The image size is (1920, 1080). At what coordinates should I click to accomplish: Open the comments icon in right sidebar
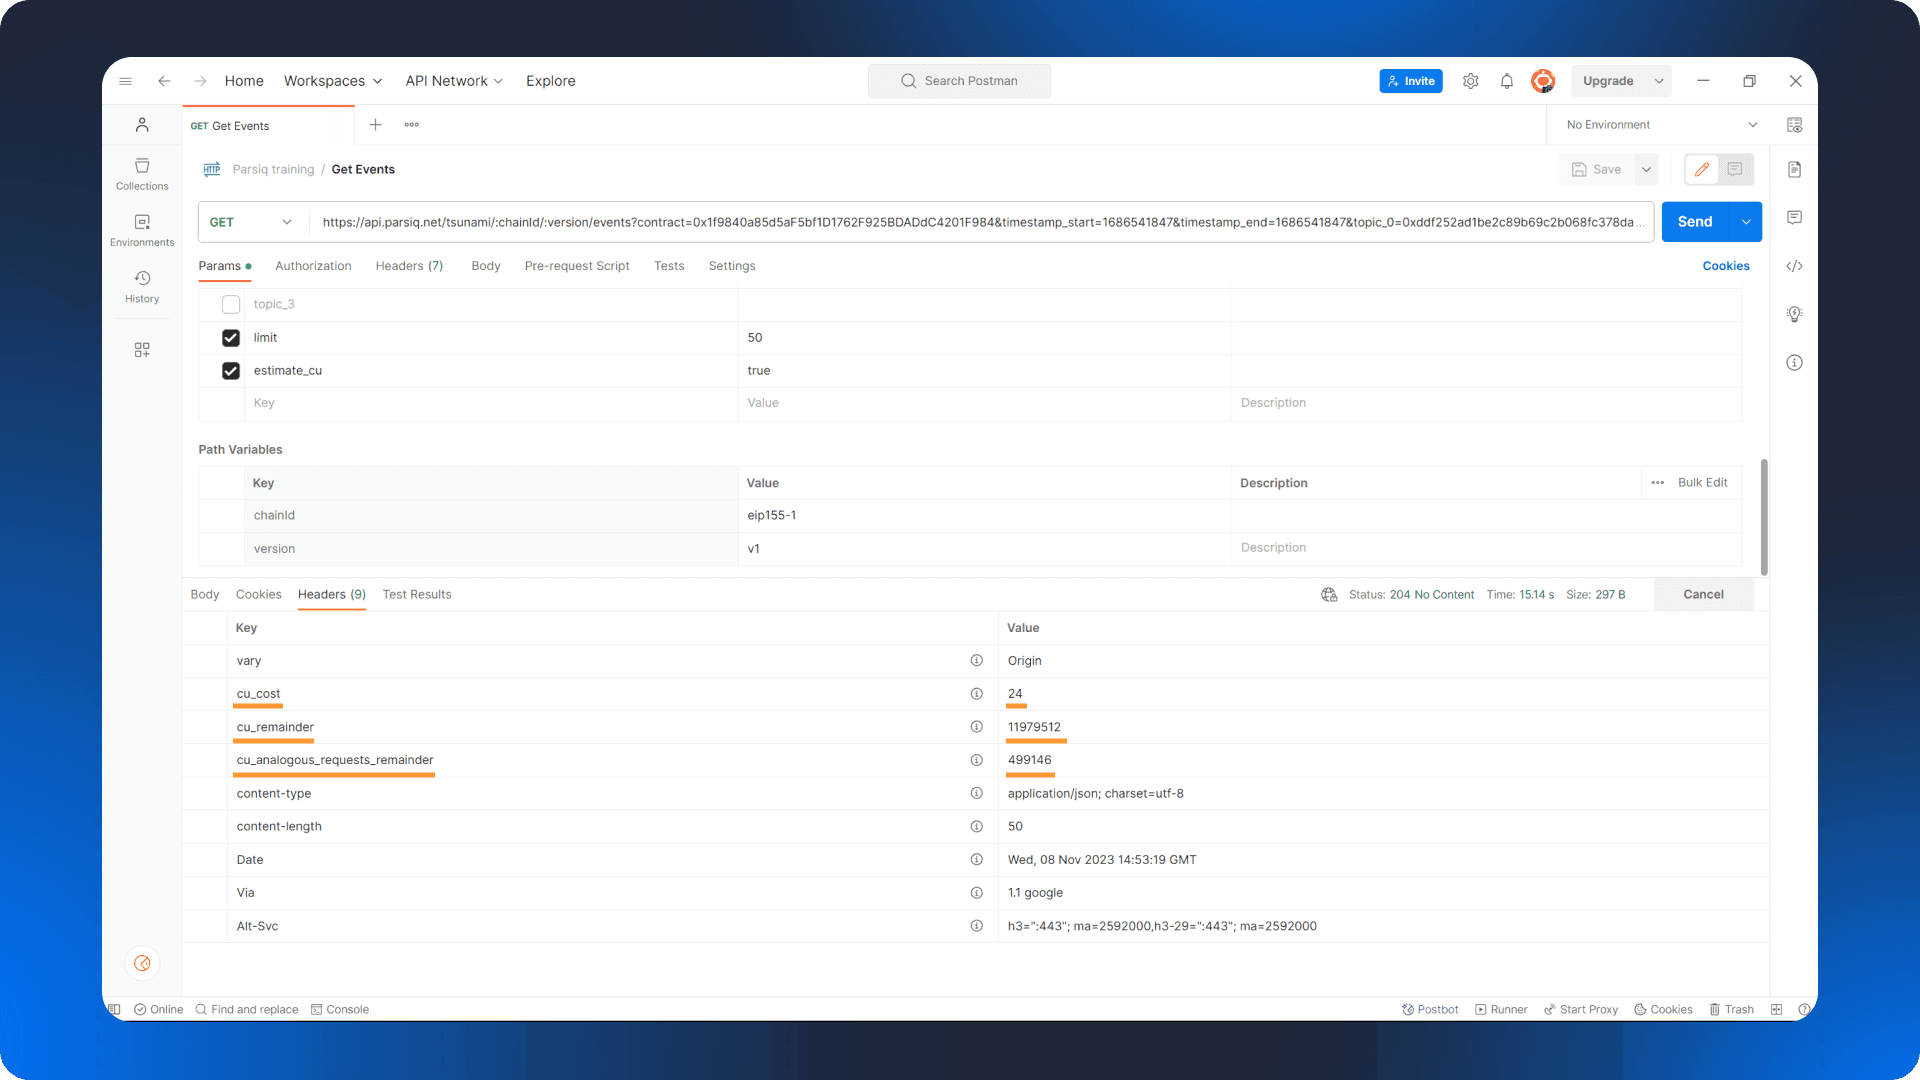(1794, 217)
